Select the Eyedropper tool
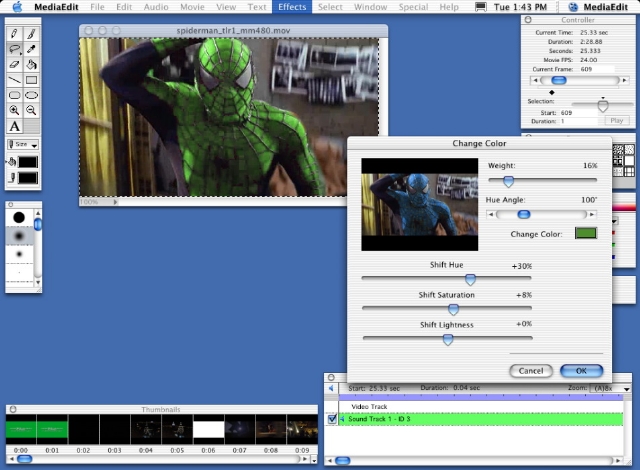 coord(31,49)
